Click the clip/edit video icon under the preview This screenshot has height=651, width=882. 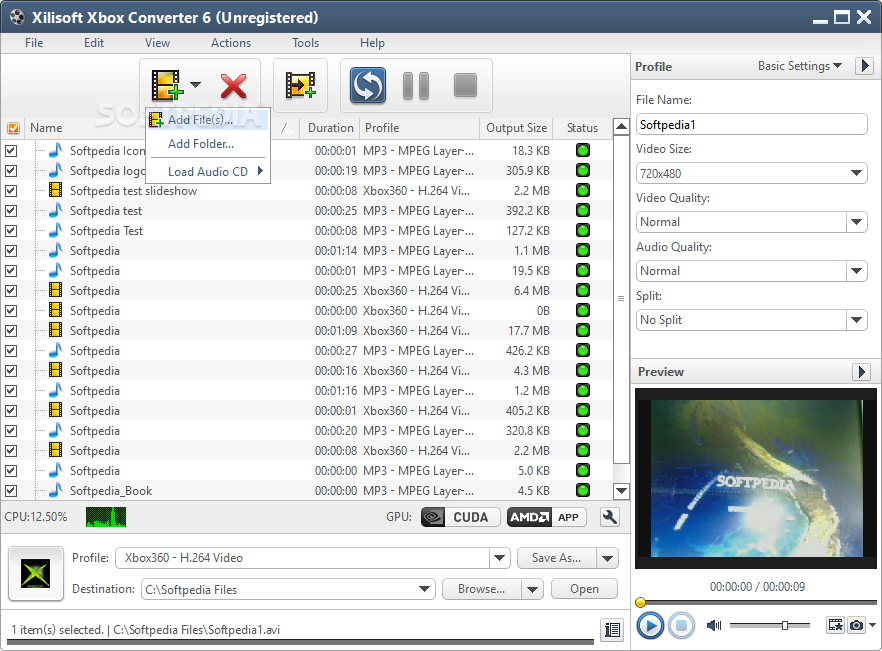coord(835,625)
